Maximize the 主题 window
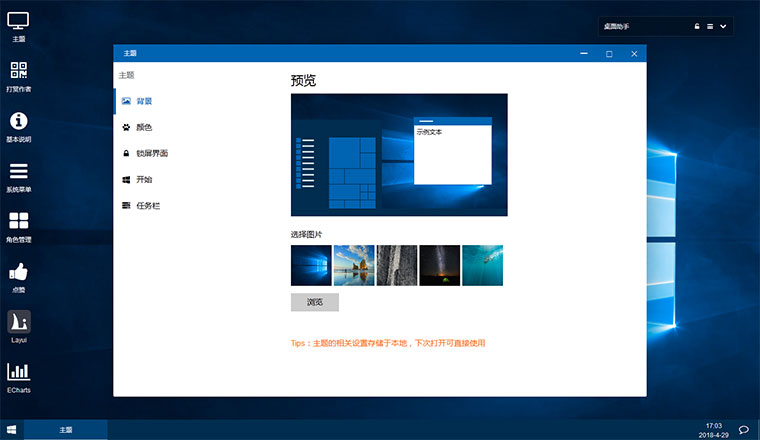Screen dimensions: 760x440 (x=609, y=54)
